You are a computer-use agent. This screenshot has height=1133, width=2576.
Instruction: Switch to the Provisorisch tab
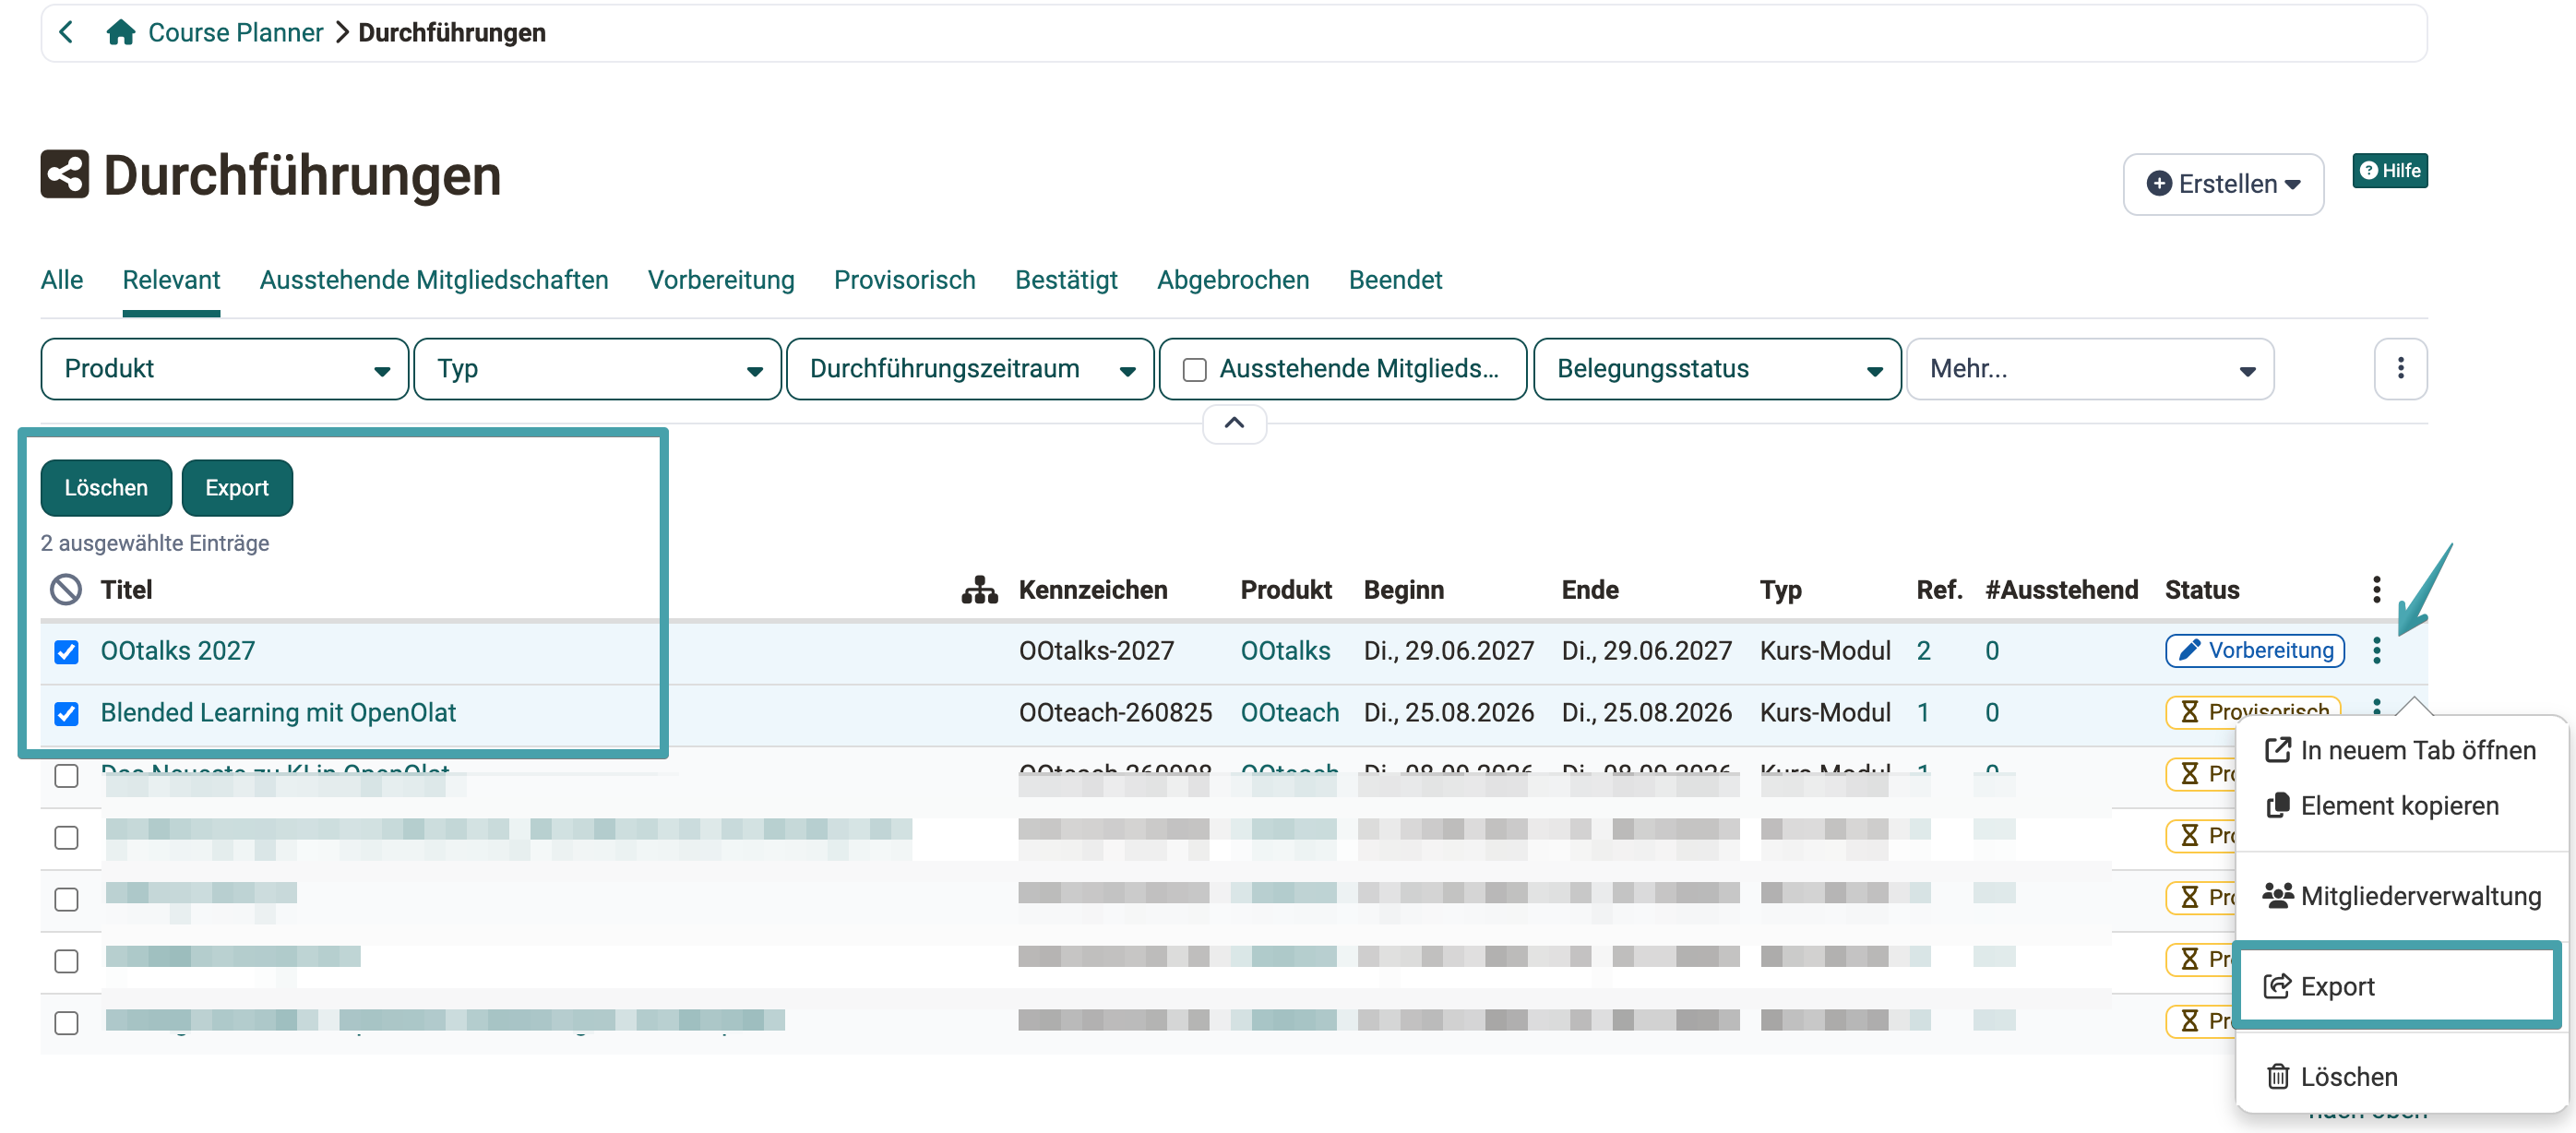click(x=904, y=280)
